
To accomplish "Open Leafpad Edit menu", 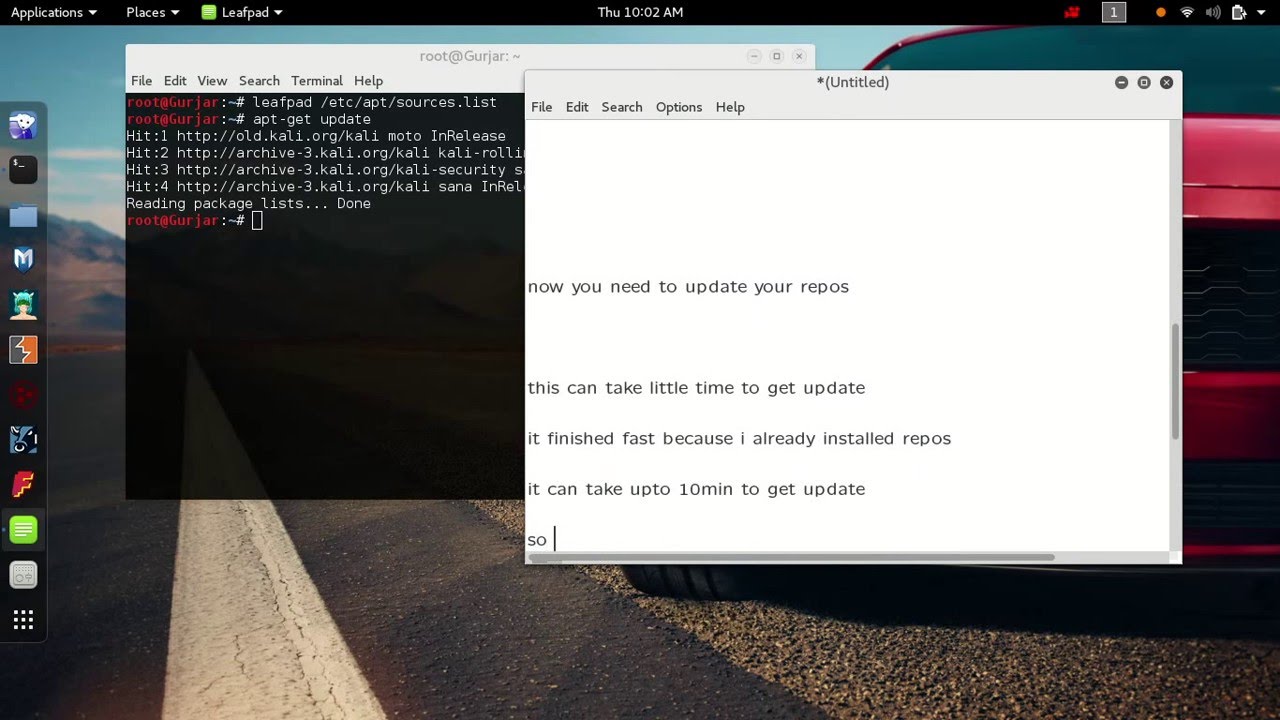I will tap(577, 107).
